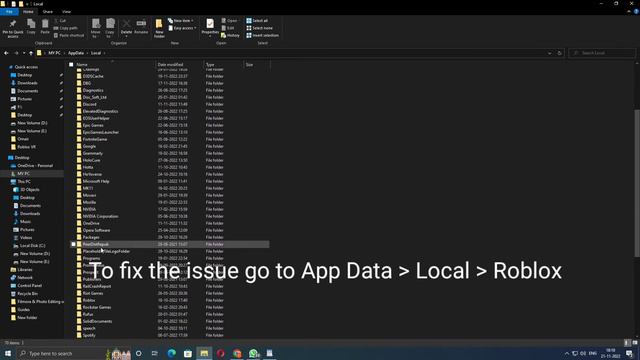Screen dimensions: 640x360
Task: Click the Windows Start button
Action: tap(8, 353)
